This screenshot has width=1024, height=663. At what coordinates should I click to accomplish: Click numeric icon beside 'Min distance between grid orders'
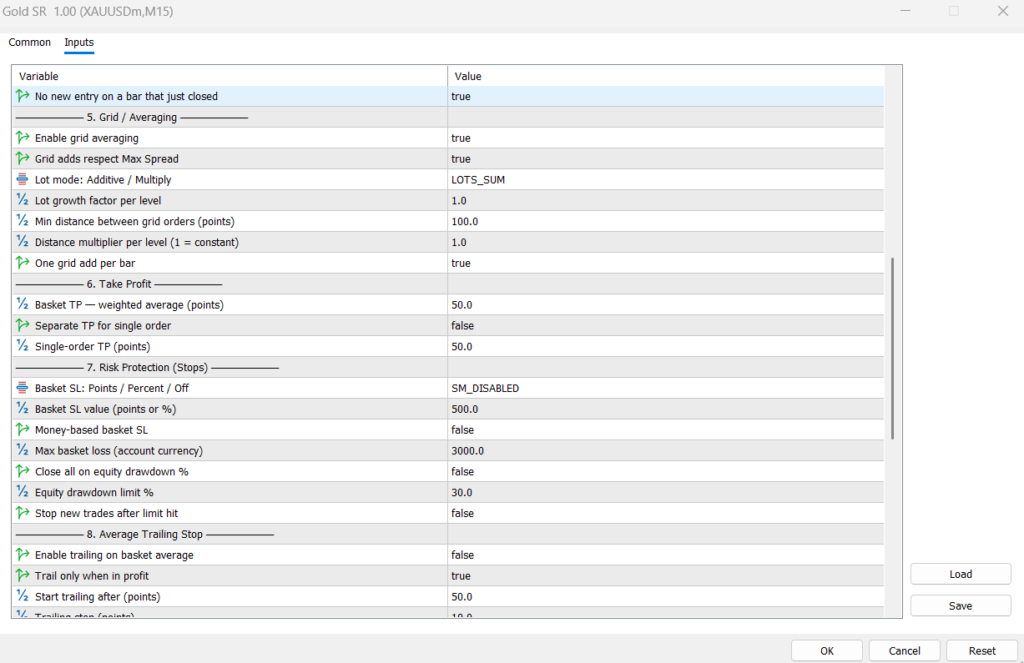23,221
